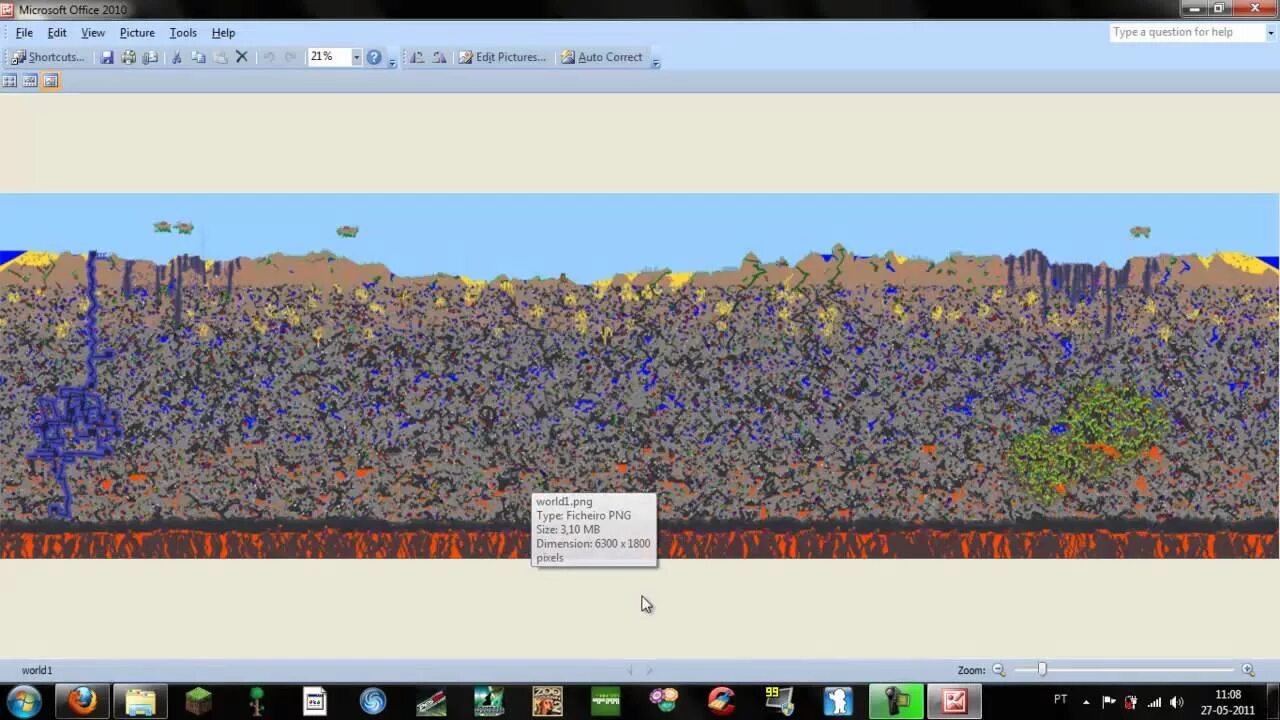1280x720 pixels.
Task: Click the world1 map picture
Action: [x=640, y=376]
